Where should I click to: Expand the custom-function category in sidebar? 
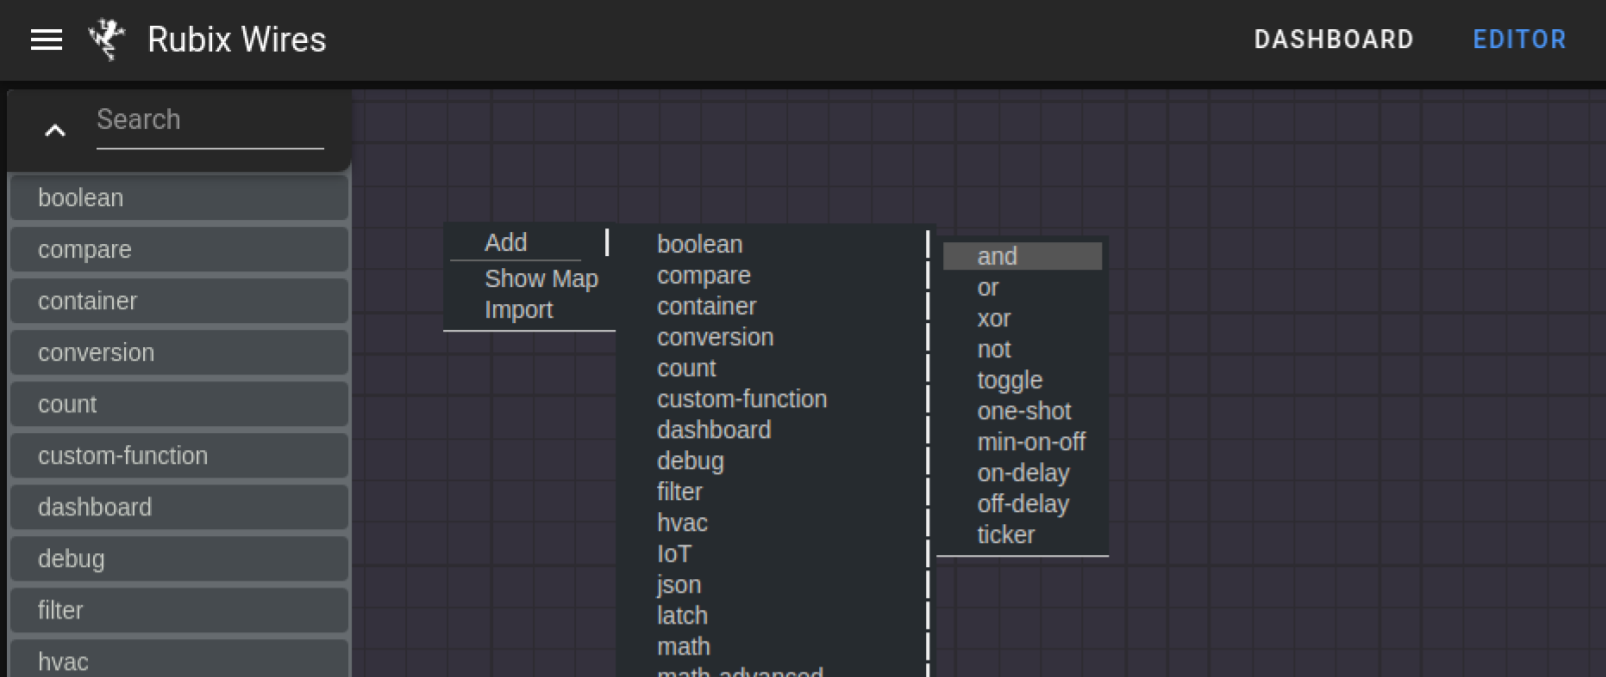[x=180, y=456]
